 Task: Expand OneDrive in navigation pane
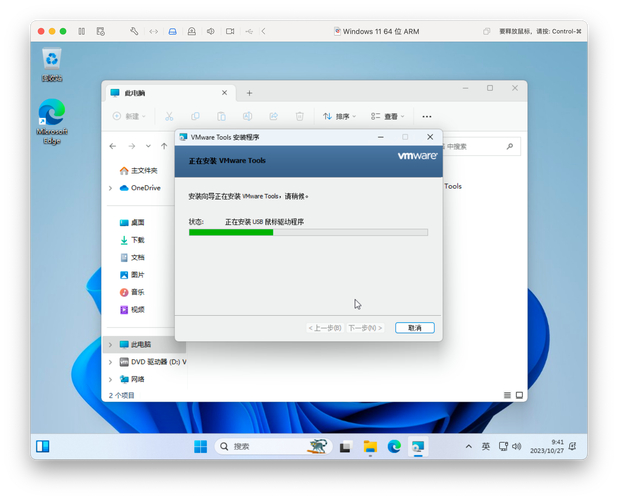tap(110, 188)
